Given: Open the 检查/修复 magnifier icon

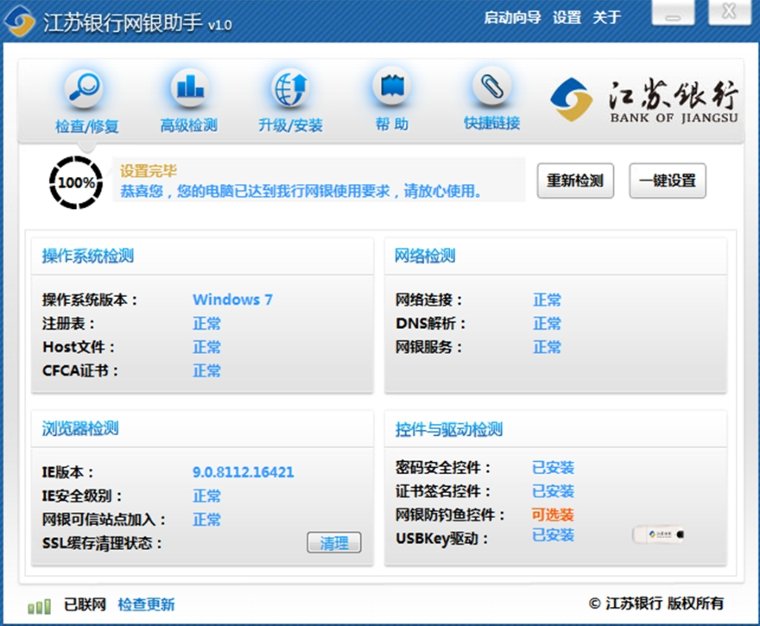Looking at the screenshot, I should [83, 88].
